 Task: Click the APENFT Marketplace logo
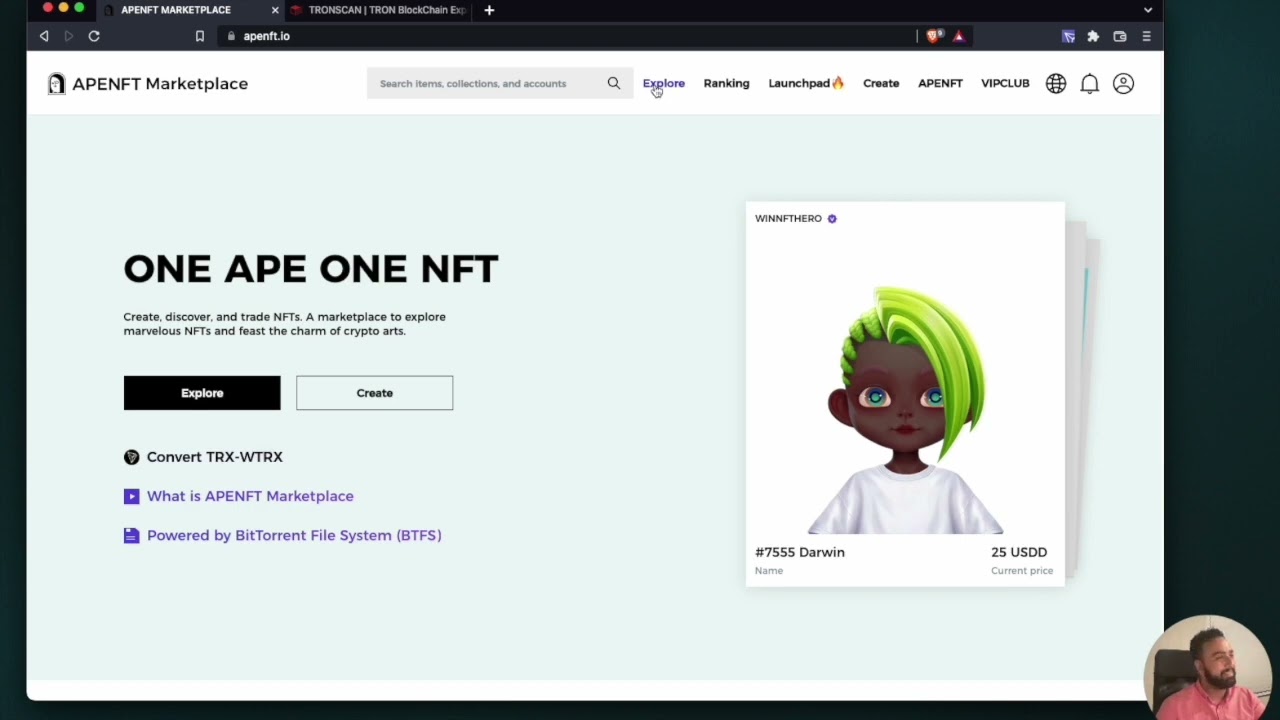click(148, 84)
